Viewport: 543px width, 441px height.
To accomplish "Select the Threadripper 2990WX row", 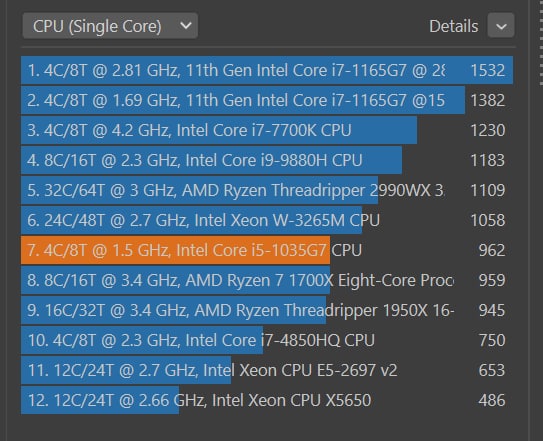I will click(267, 190).
